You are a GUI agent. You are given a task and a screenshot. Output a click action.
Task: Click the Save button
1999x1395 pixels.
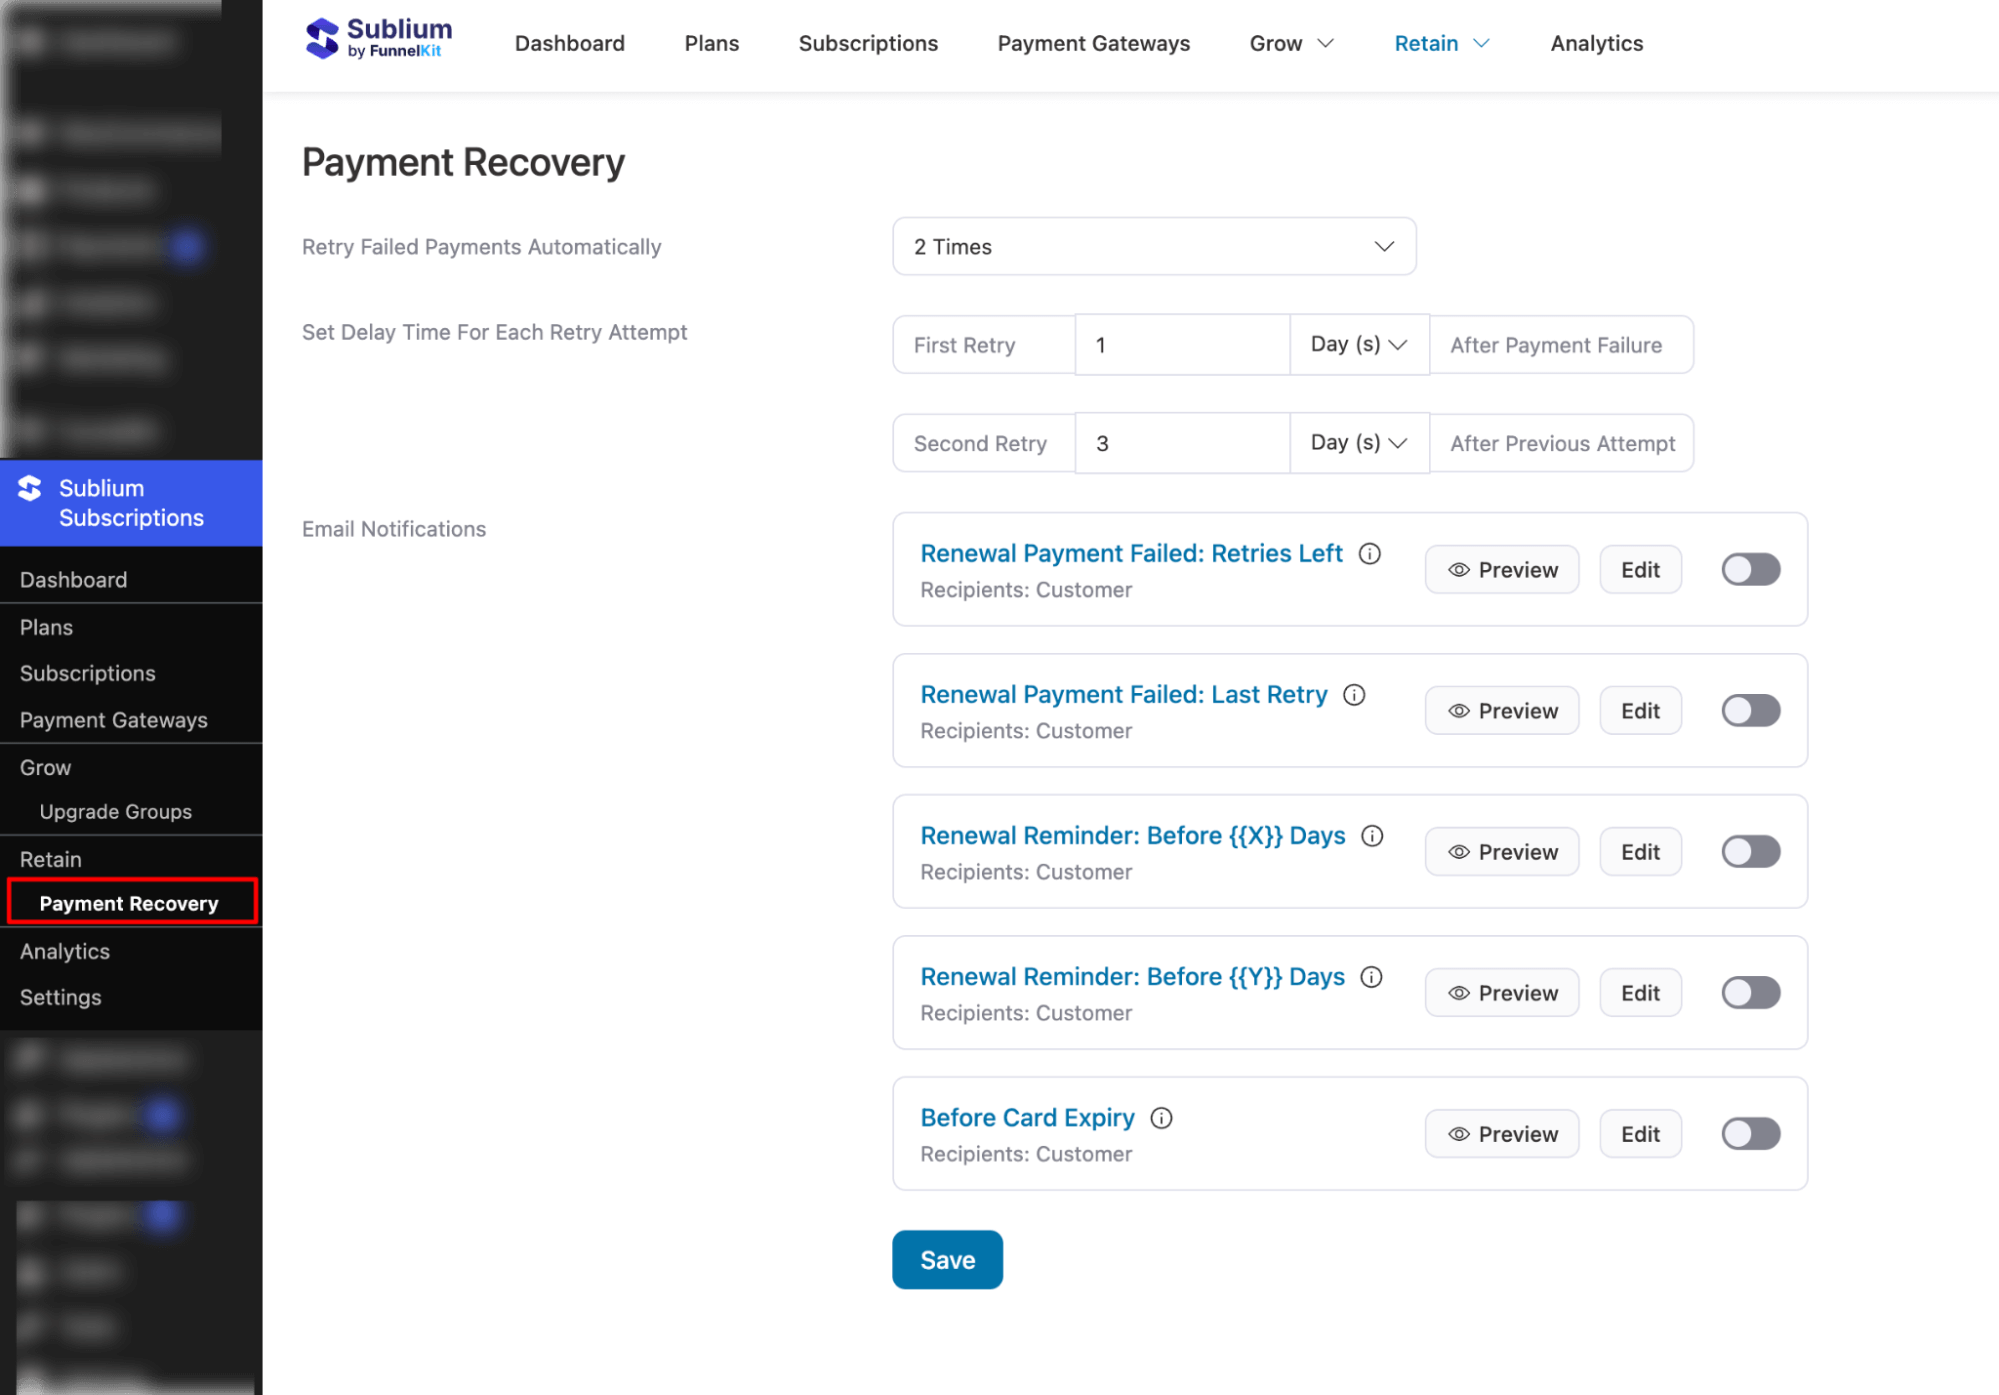(946, 1259)
